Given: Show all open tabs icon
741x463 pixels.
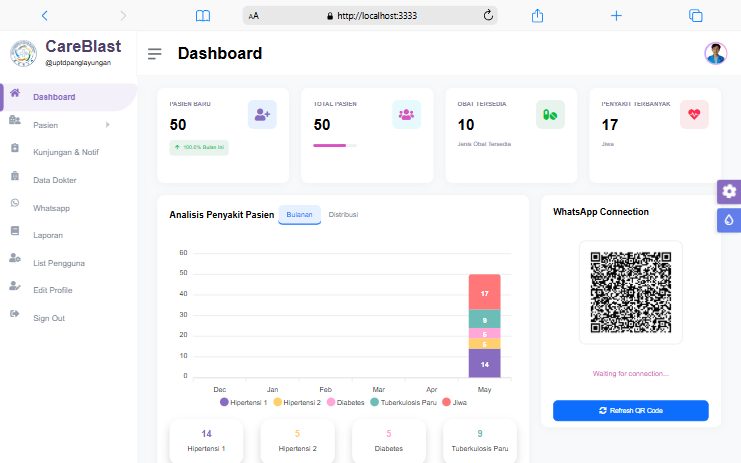Looking at the screenshot, I should point(696,16).
